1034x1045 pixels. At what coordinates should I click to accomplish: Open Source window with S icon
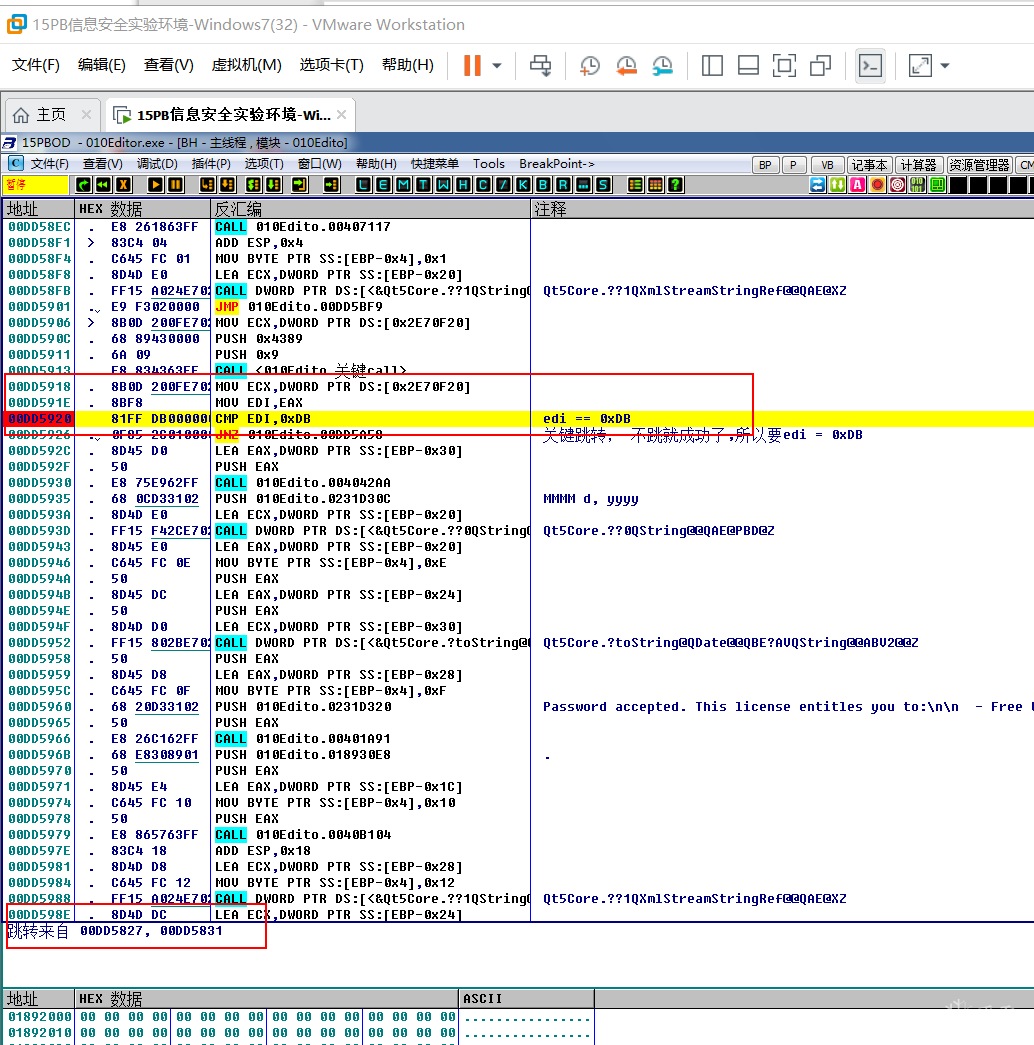click(603, 185)
